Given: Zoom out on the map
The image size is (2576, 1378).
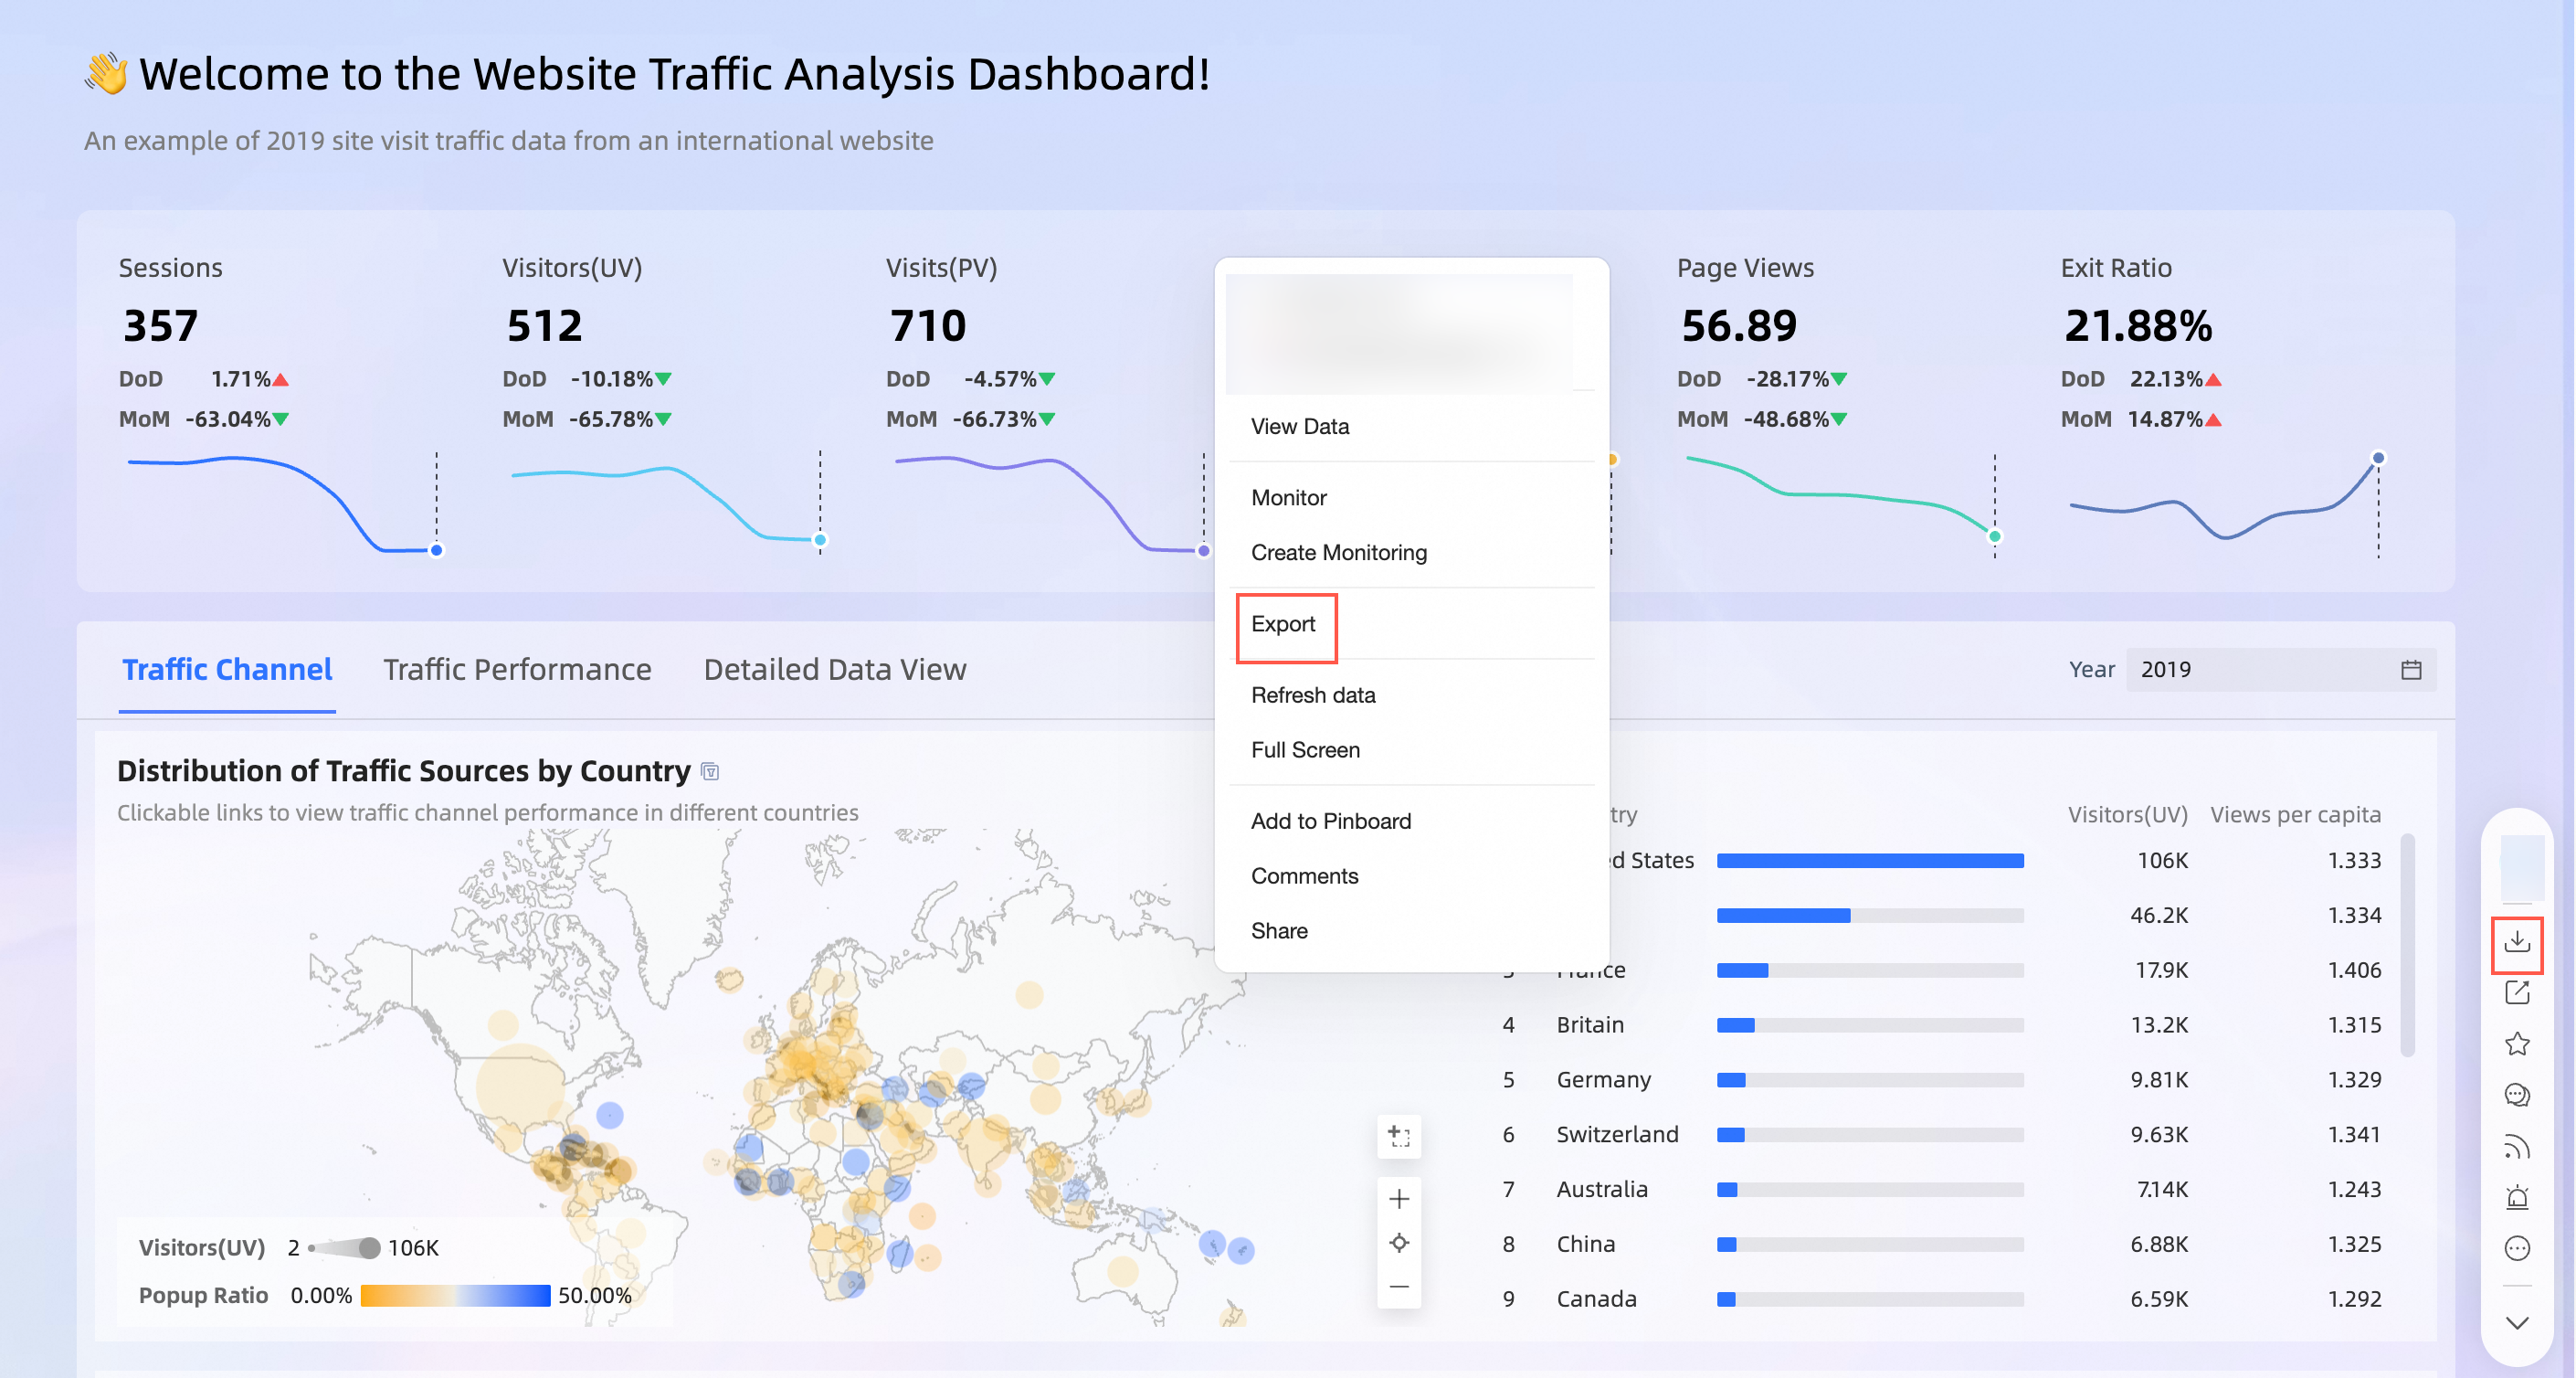Looking at the screenshot, I should 1398,1287.
